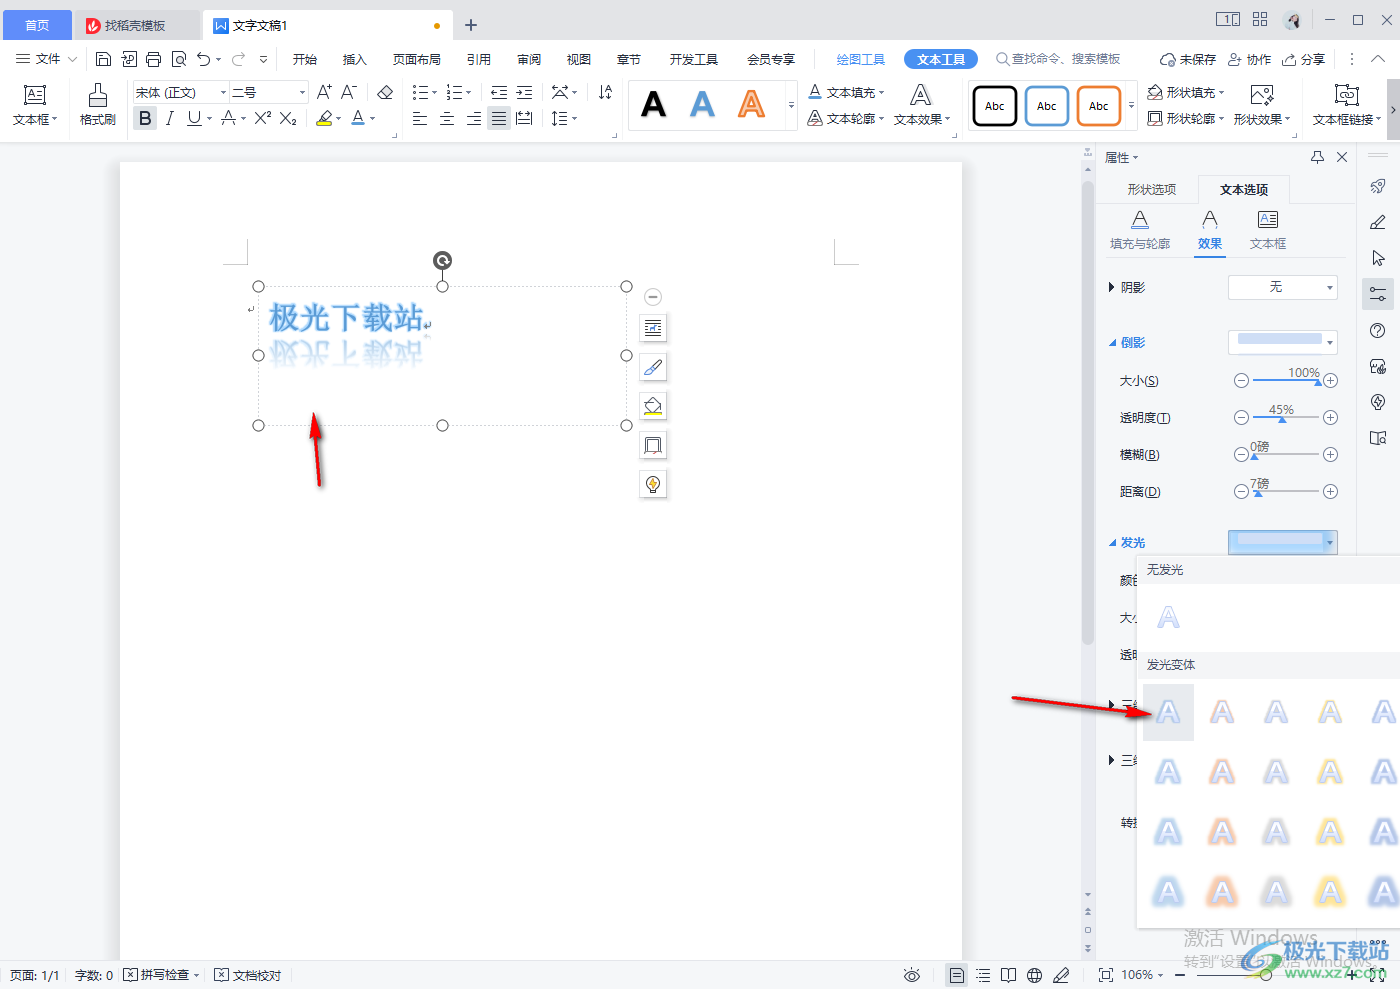Click the increase indent icon
This screenshot has height=989, width=1400.
click(x=524, y=92)
